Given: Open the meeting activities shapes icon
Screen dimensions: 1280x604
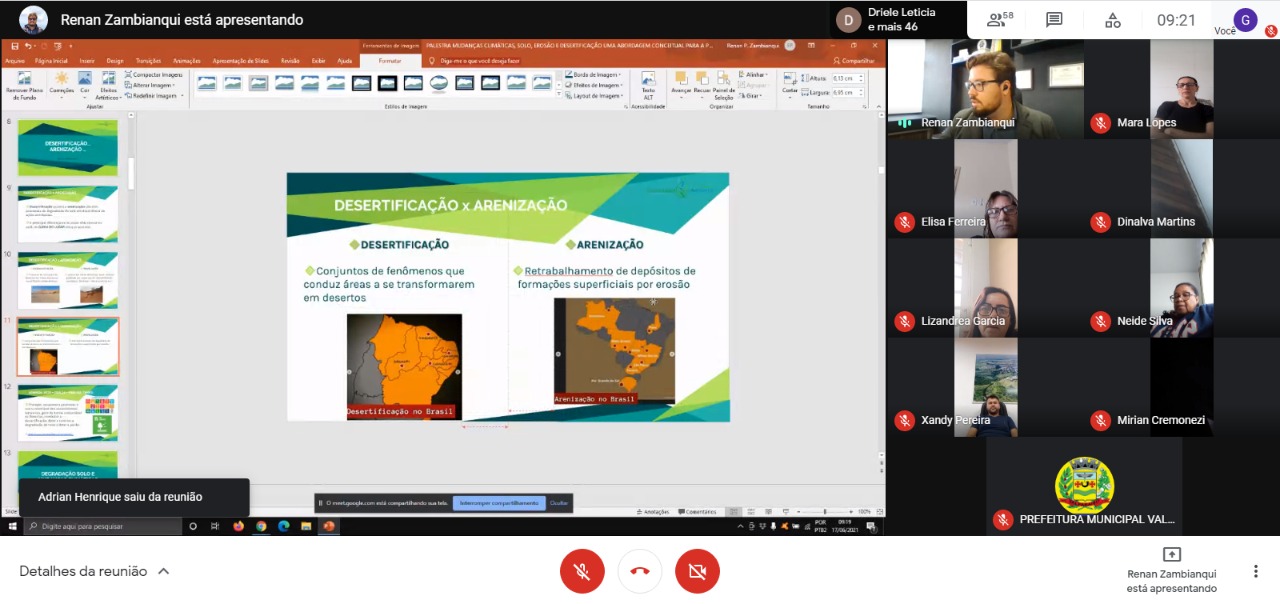Looking at the screenshot, I should (x=1112, y=20).
